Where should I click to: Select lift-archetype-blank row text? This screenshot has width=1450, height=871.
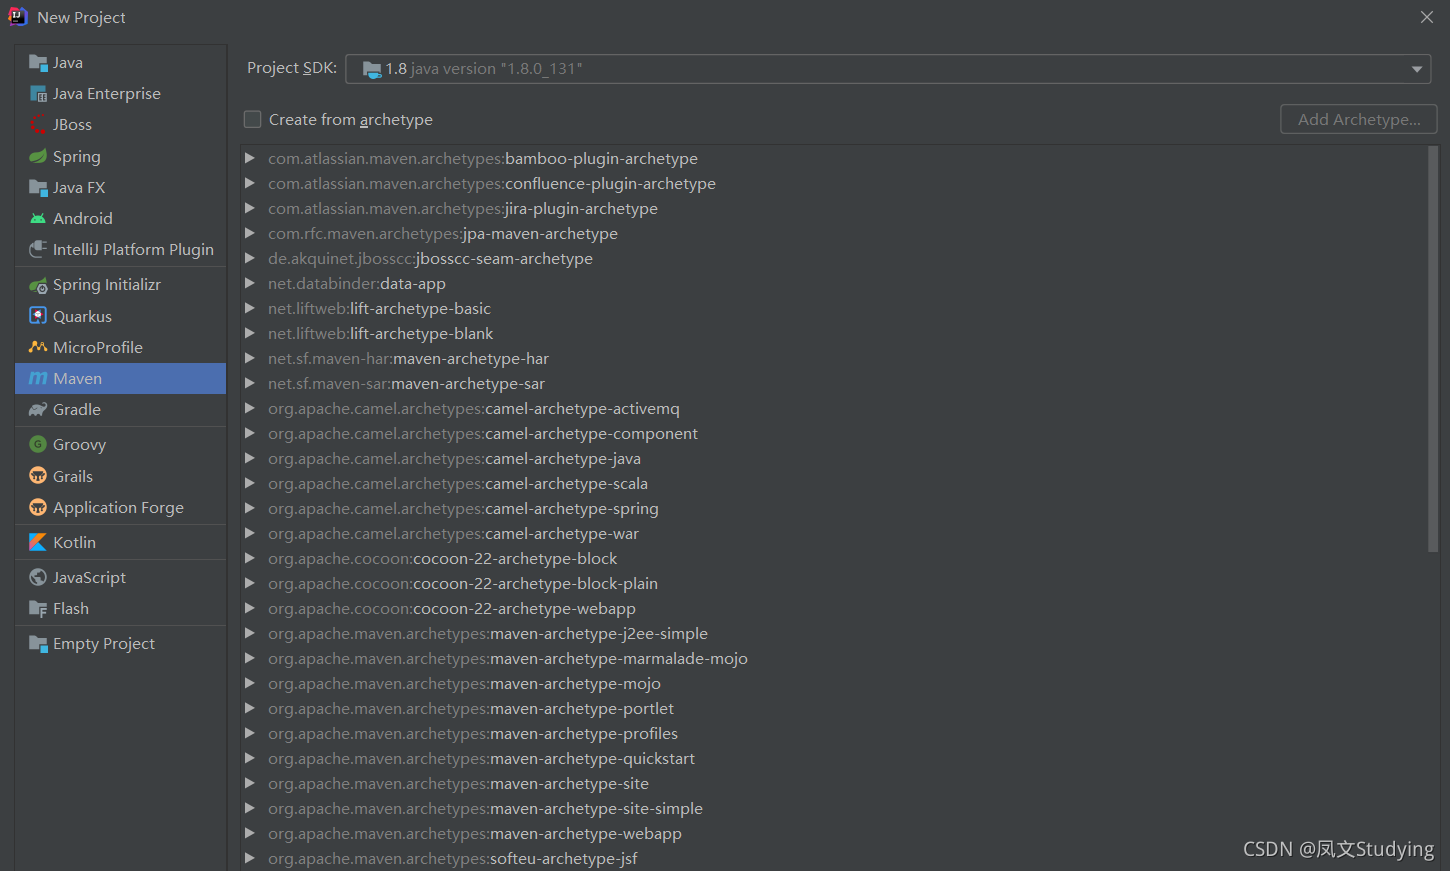click(380, 334)
